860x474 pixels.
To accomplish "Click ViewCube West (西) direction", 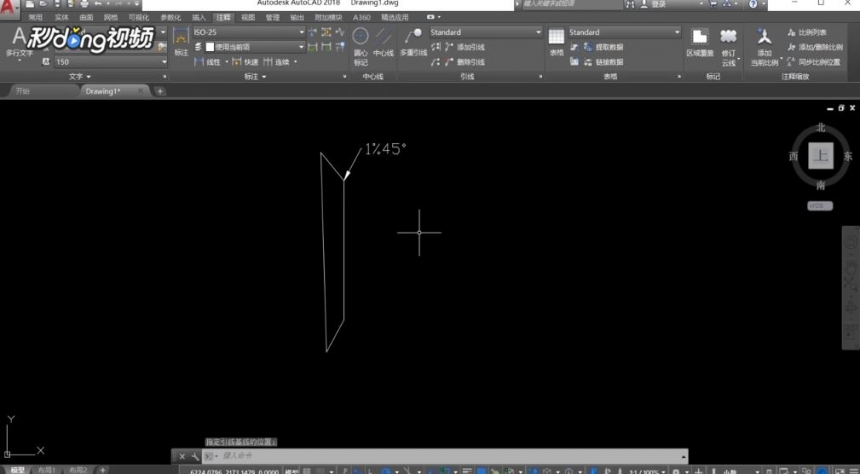I will [793, 156].
